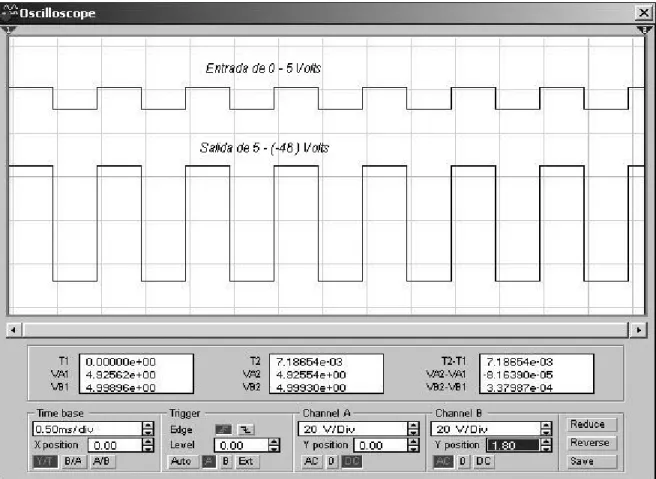656x479 pixels.
Task: Set trigger mode to Auto
Action: (181, 461)
